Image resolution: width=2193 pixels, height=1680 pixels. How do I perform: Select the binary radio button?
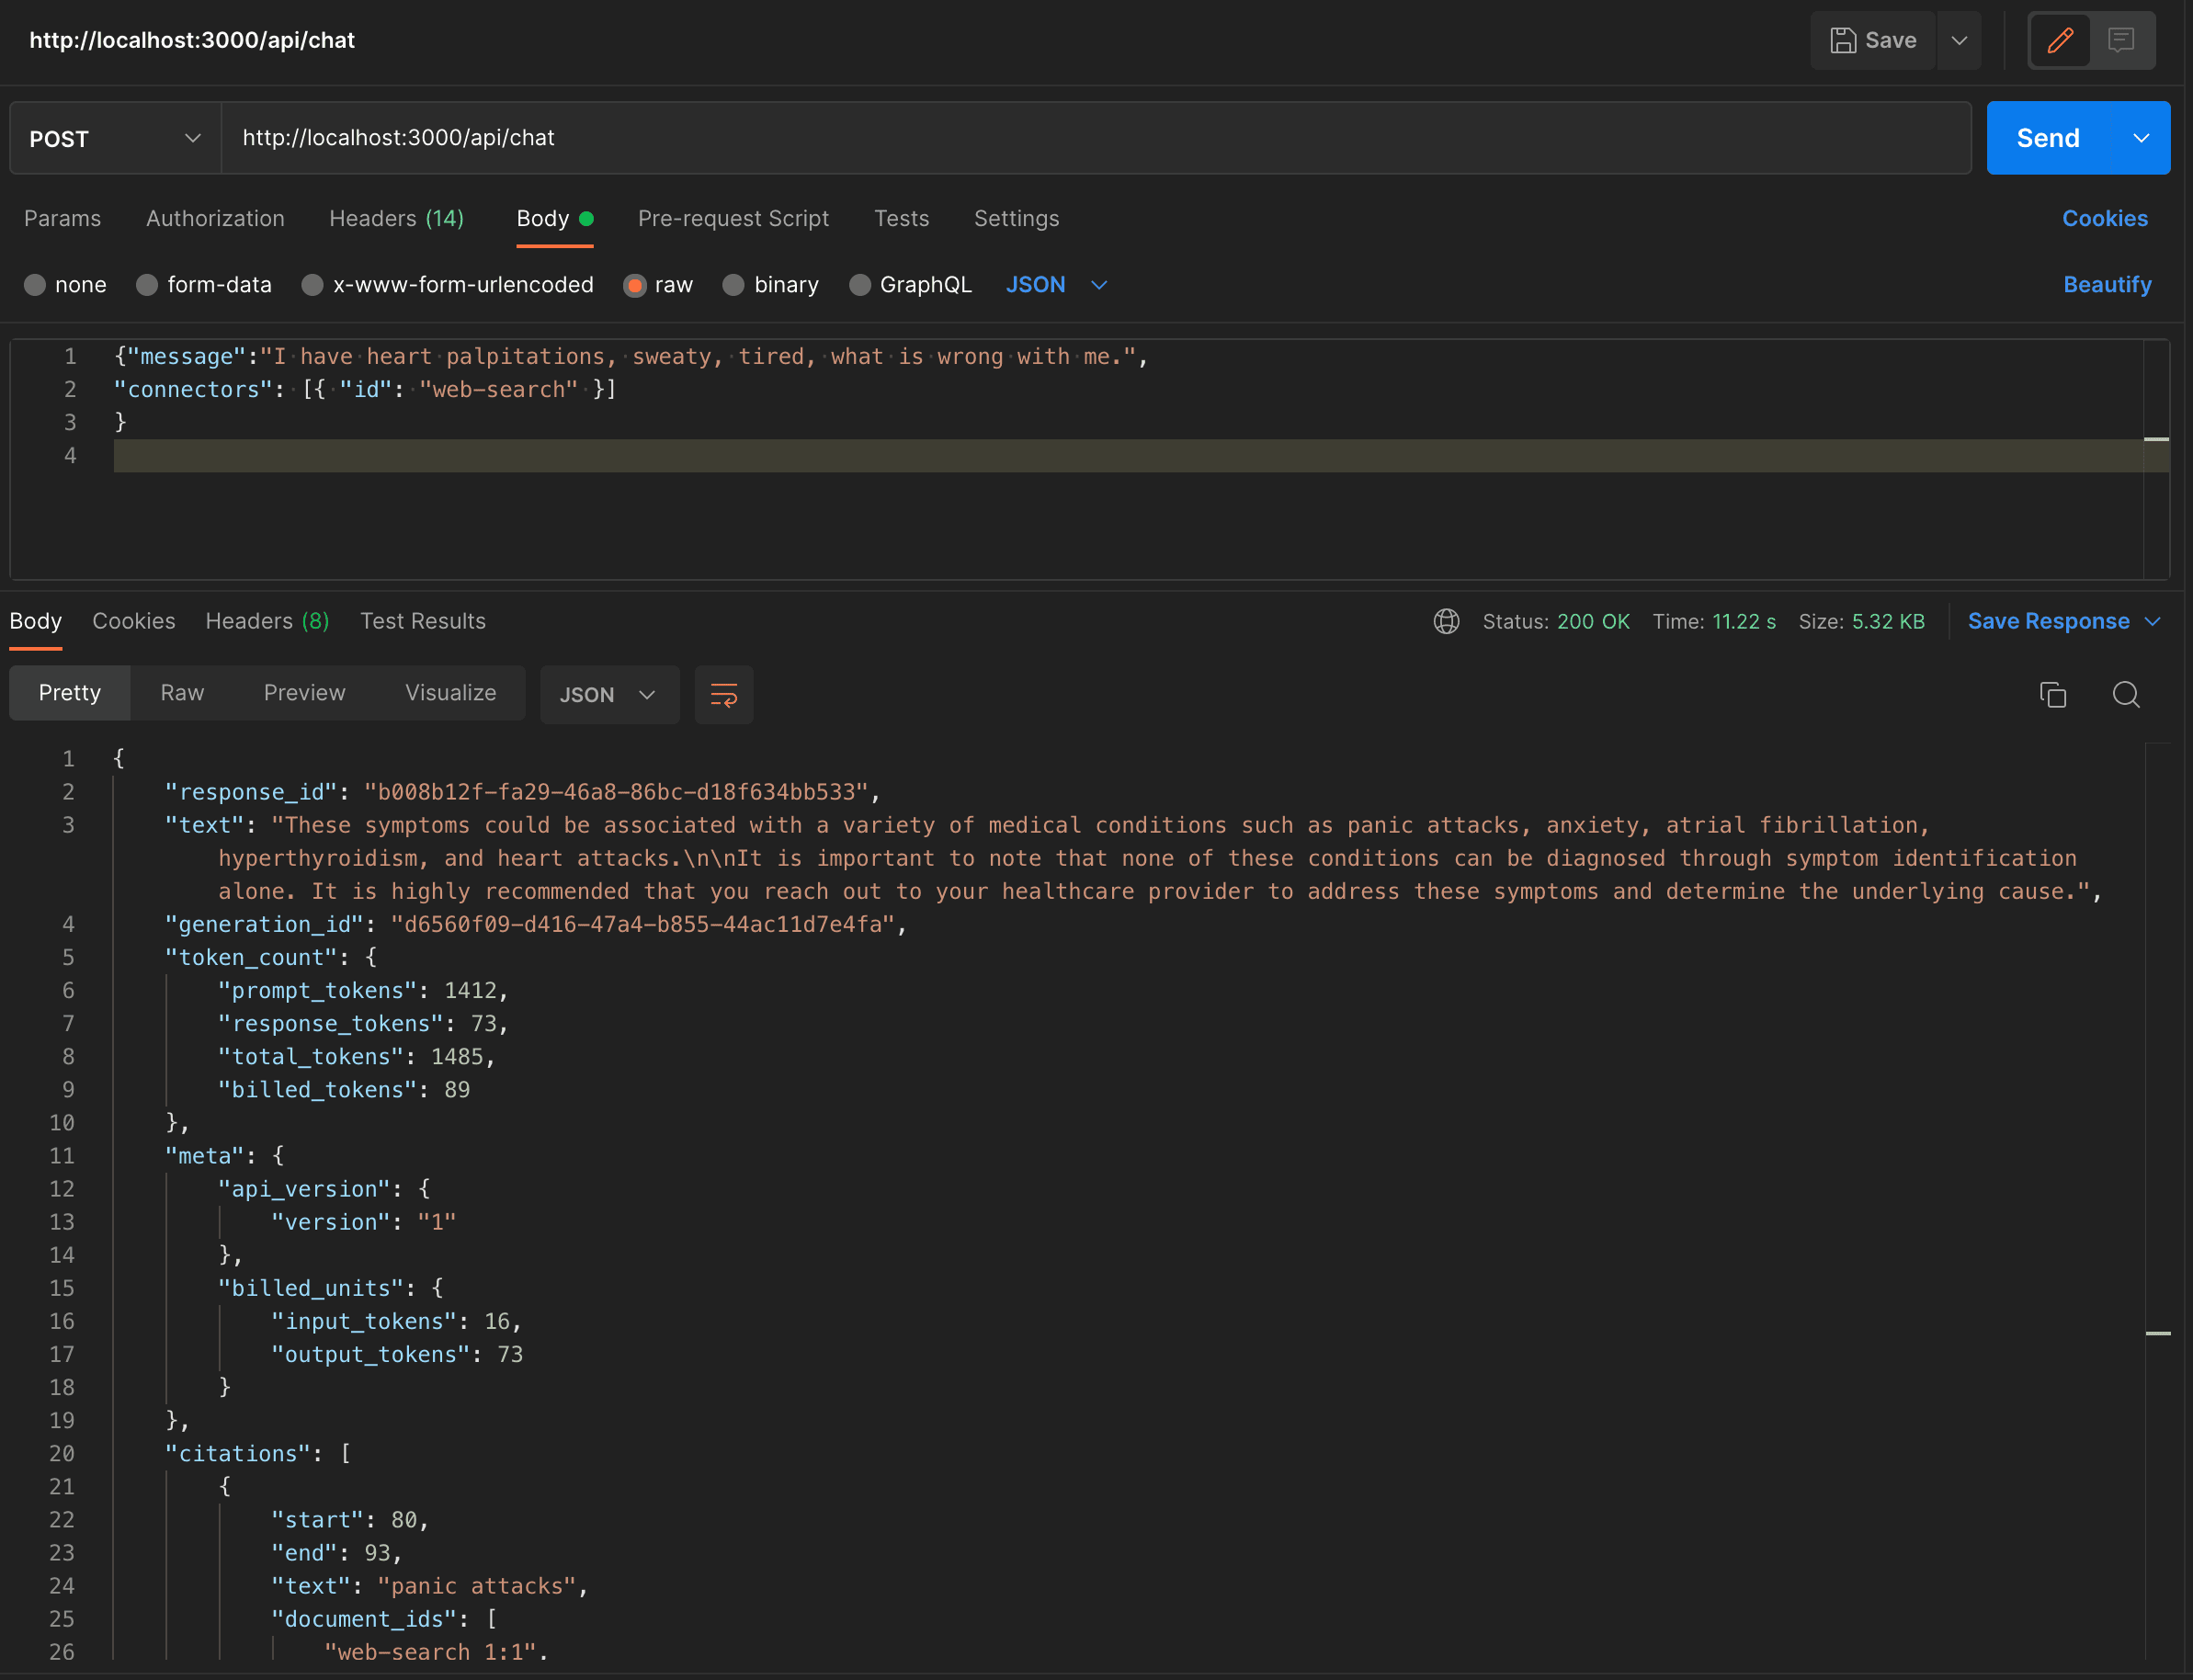733,285
